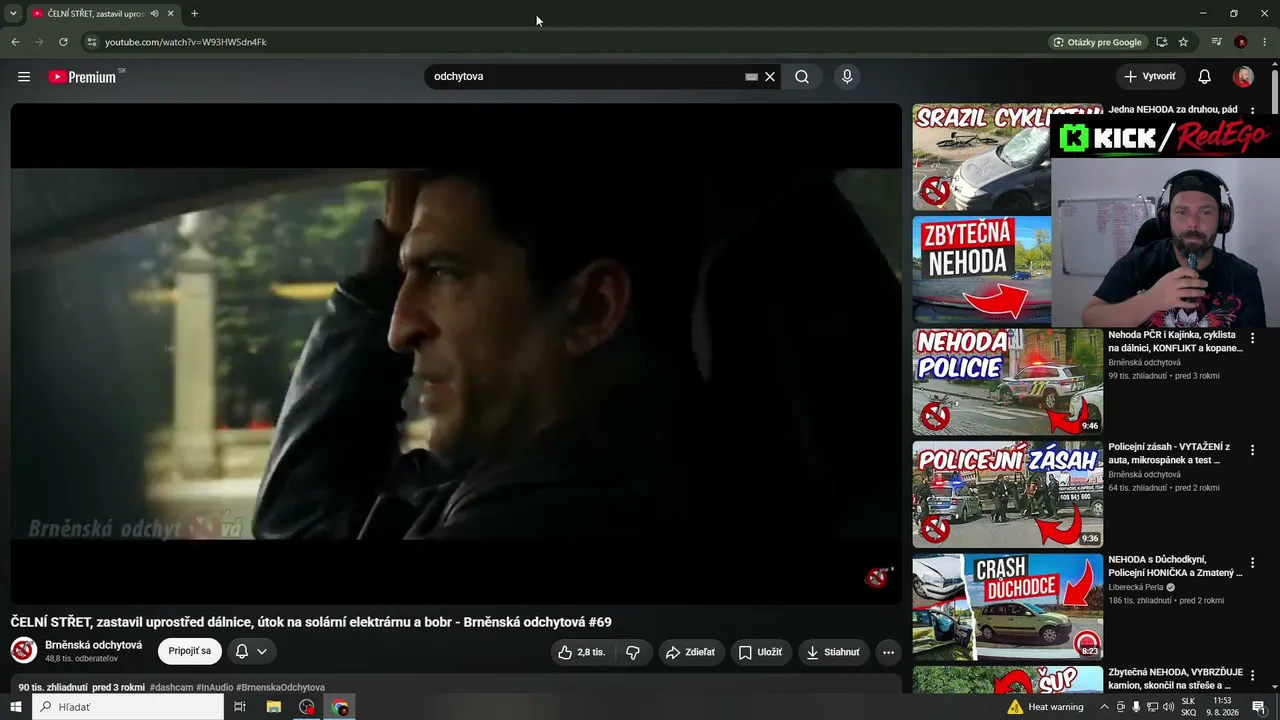Open the on-screen keyboard in the search box
This screenshot has height=720, width=1280.
[x=751, y=77]
